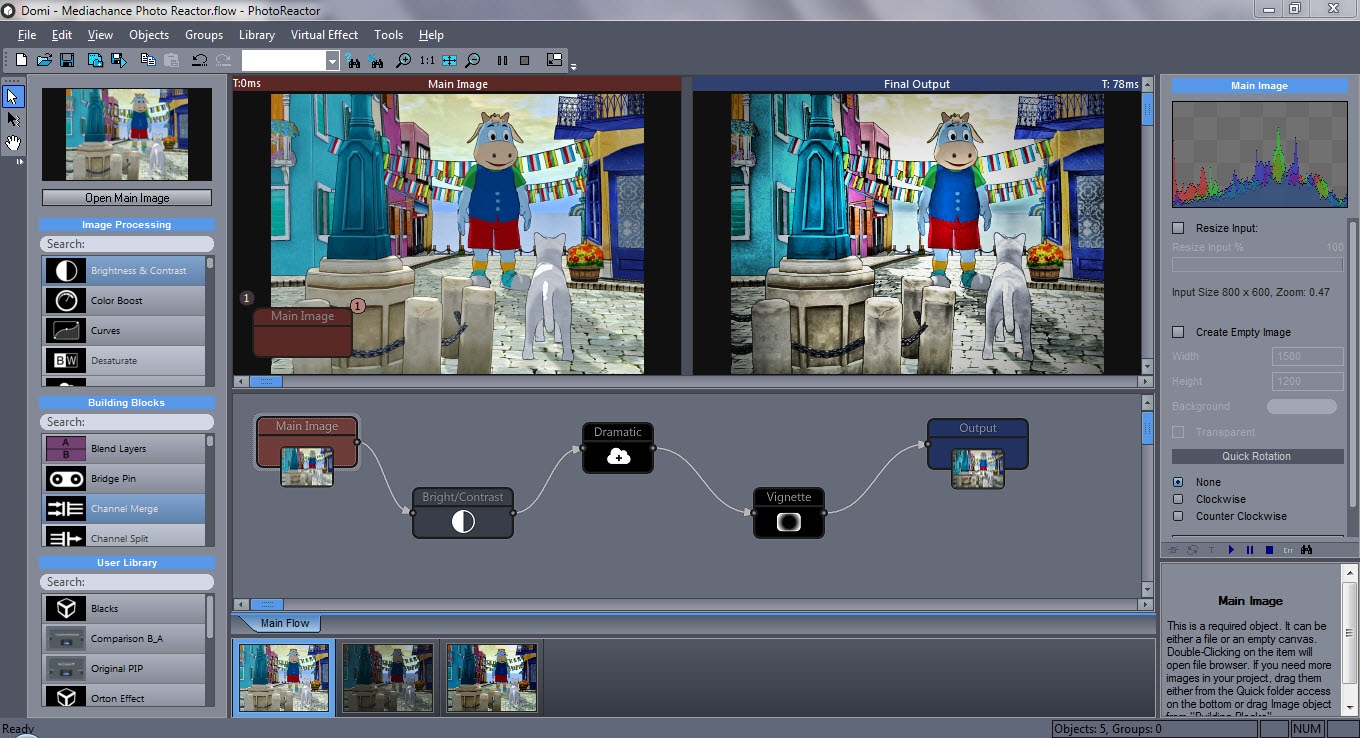Click the third thumbnail in the bottom strip
Viewport: 1360px width, 738px height.
492,678
